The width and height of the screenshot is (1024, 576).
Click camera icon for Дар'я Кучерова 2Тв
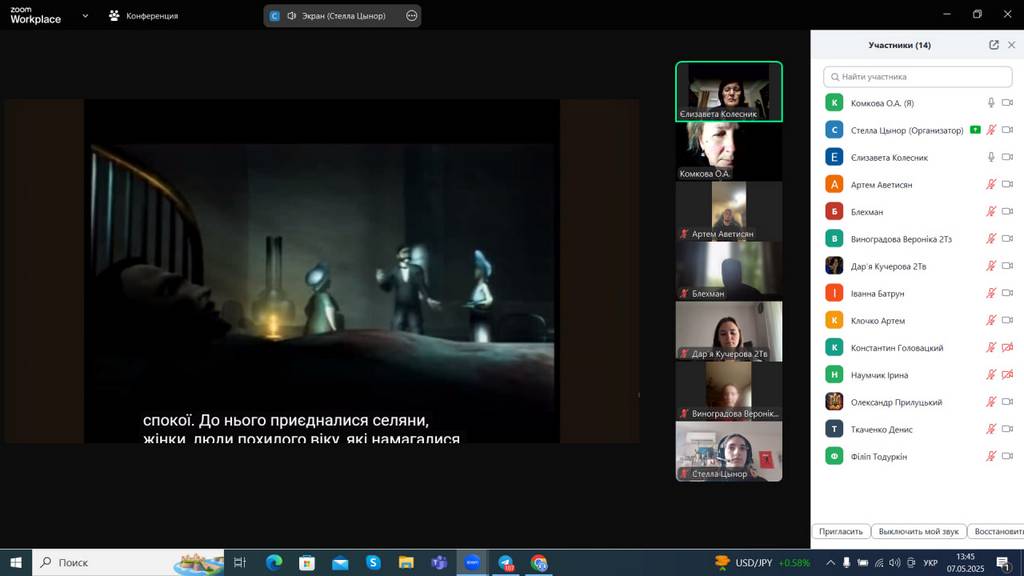click(x=1008, y=266)
